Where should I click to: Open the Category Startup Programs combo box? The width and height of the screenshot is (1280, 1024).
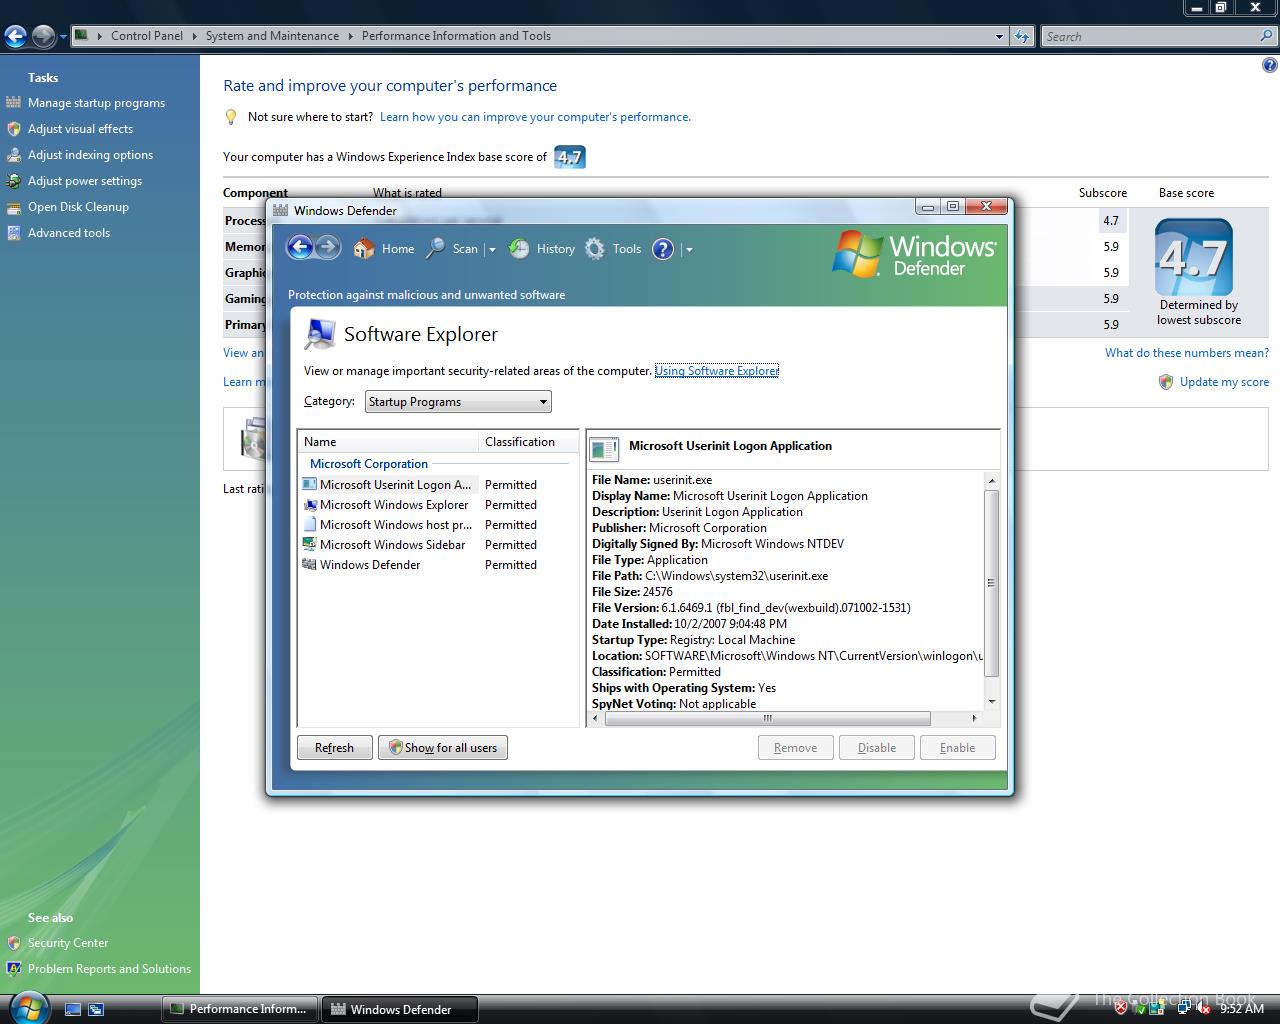tap(458, 402)
